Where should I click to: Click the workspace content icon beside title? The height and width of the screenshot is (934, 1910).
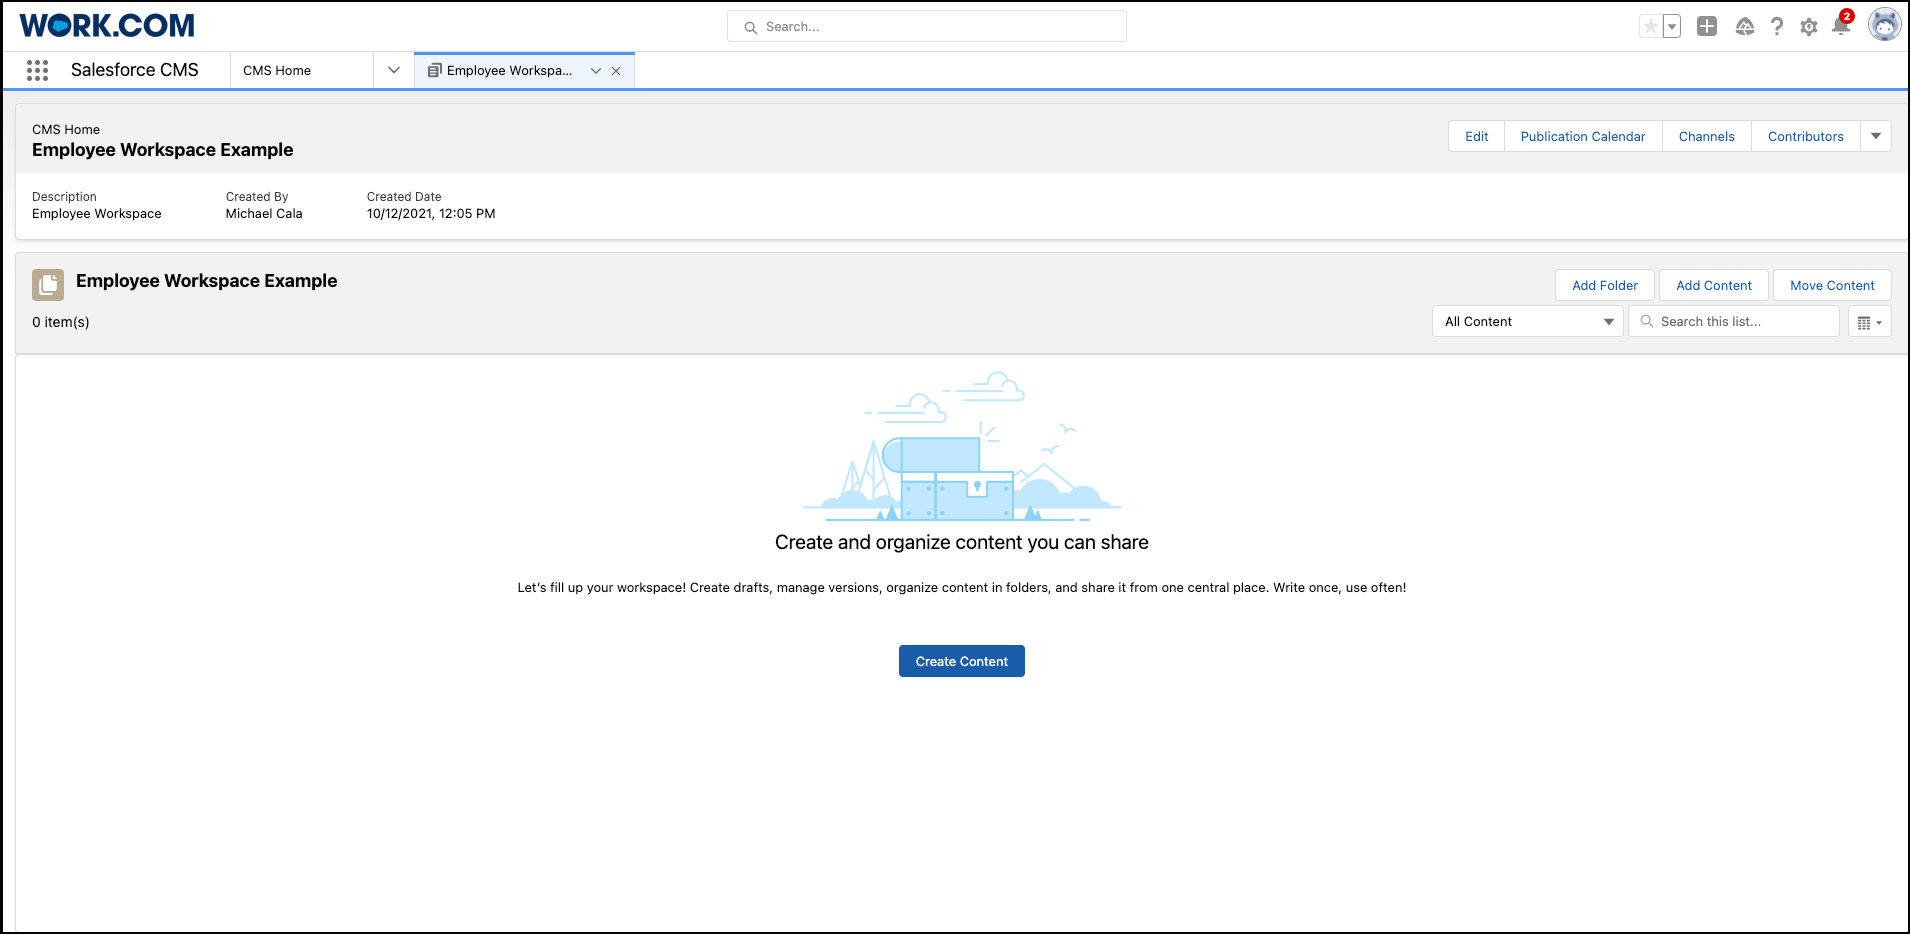point(48,285)
